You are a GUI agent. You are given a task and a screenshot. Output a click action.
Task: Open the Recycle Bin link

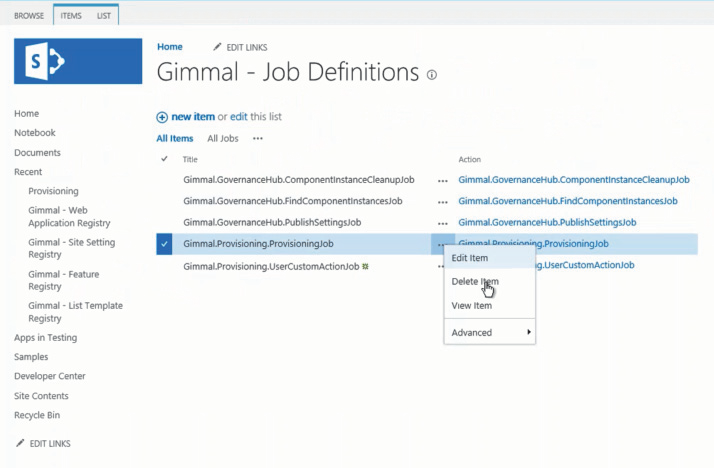click(36, 415)
